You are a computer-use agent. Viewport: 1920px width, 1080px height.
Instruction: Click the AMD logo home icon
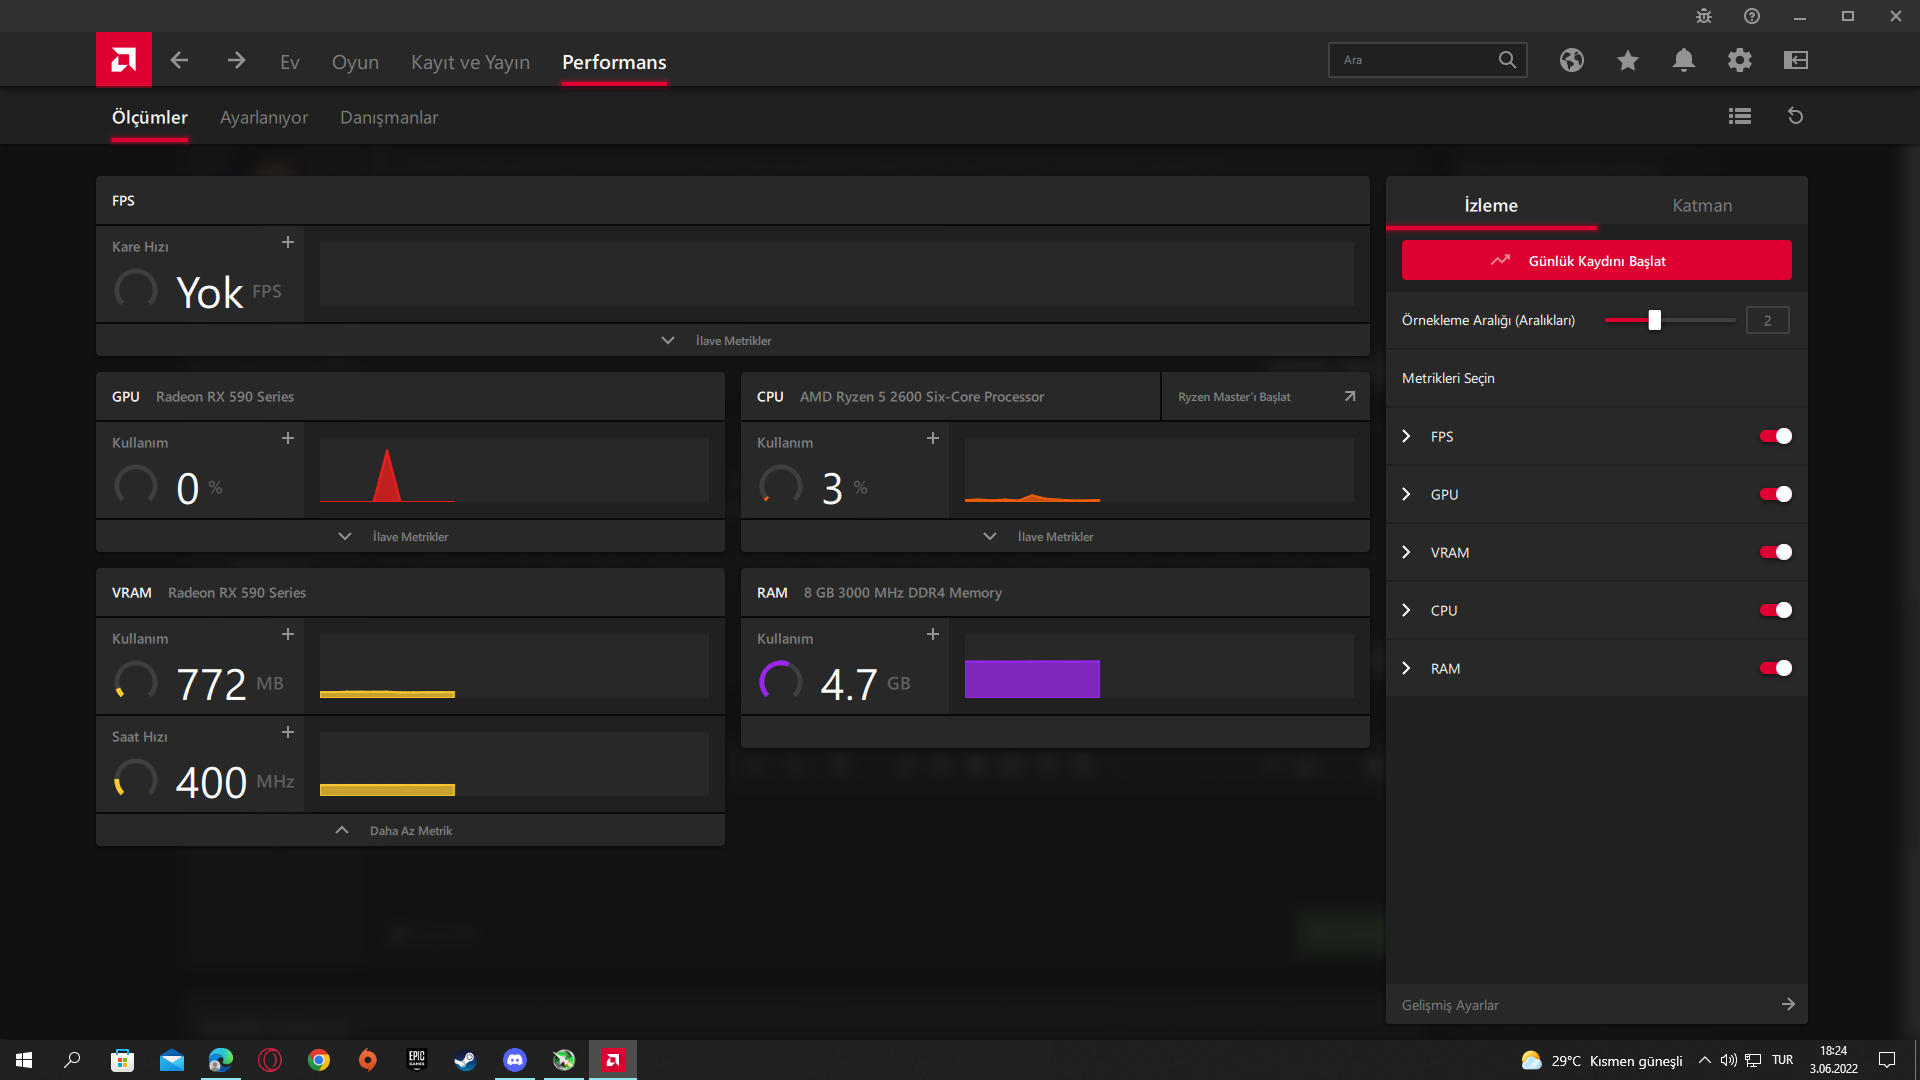tap(123, 60)
